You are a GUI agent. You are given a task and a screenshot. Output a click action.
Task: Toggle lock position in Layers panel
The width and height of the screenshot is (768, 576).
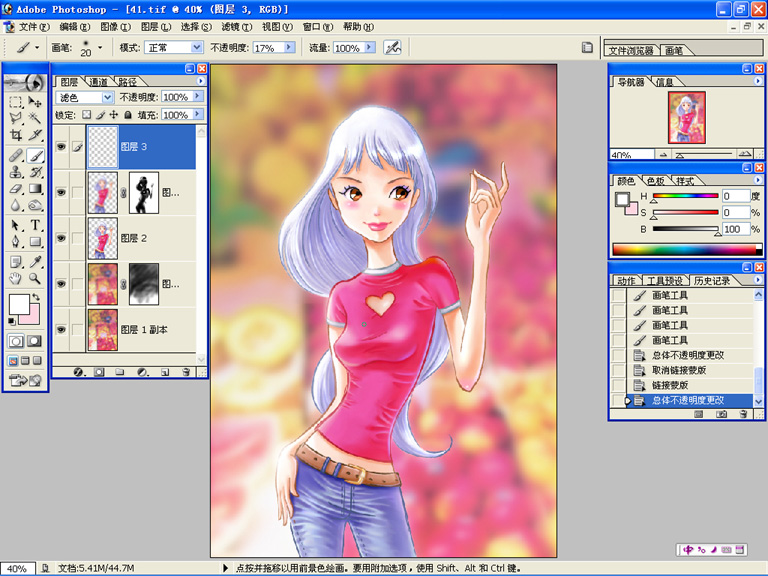coord(114,115)
